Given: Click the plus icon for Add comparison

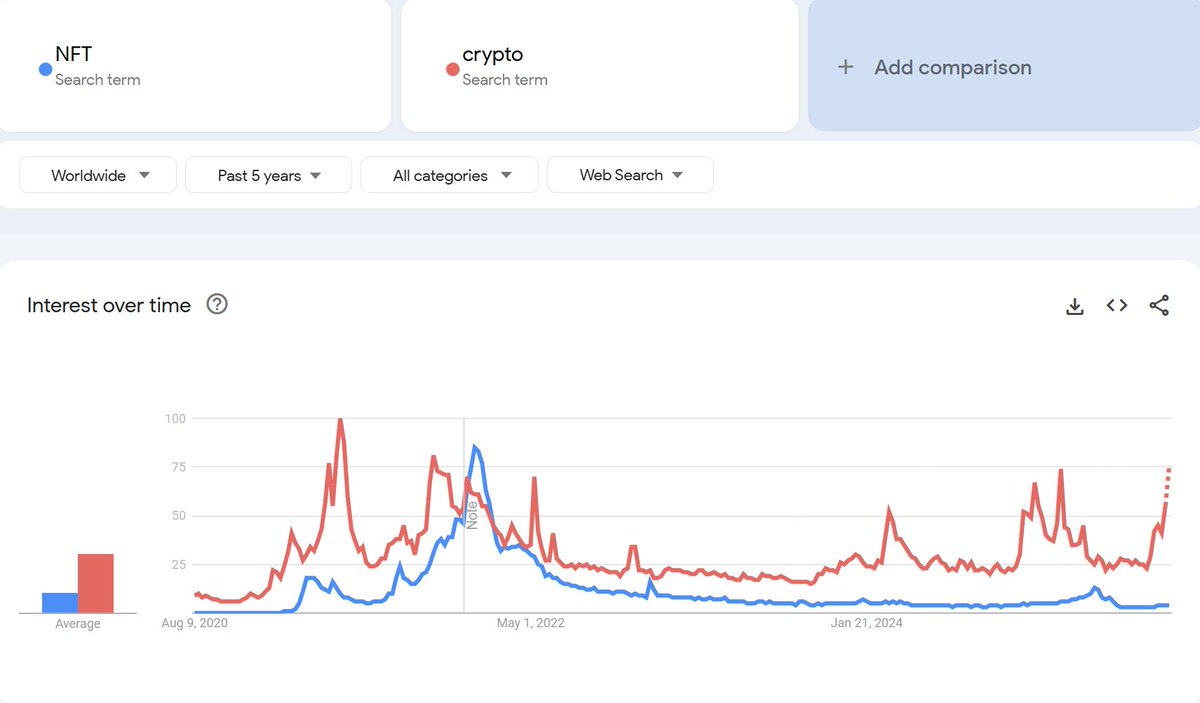Looking at the screenshot, I should pyautogui.click(x=846, y=67).
